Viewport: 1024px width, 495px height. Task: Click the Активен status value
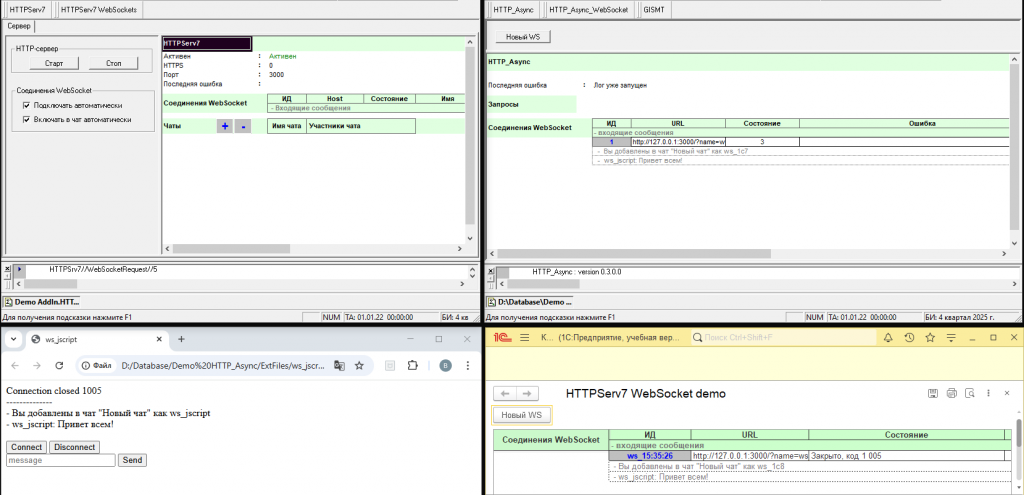(283, 57)
